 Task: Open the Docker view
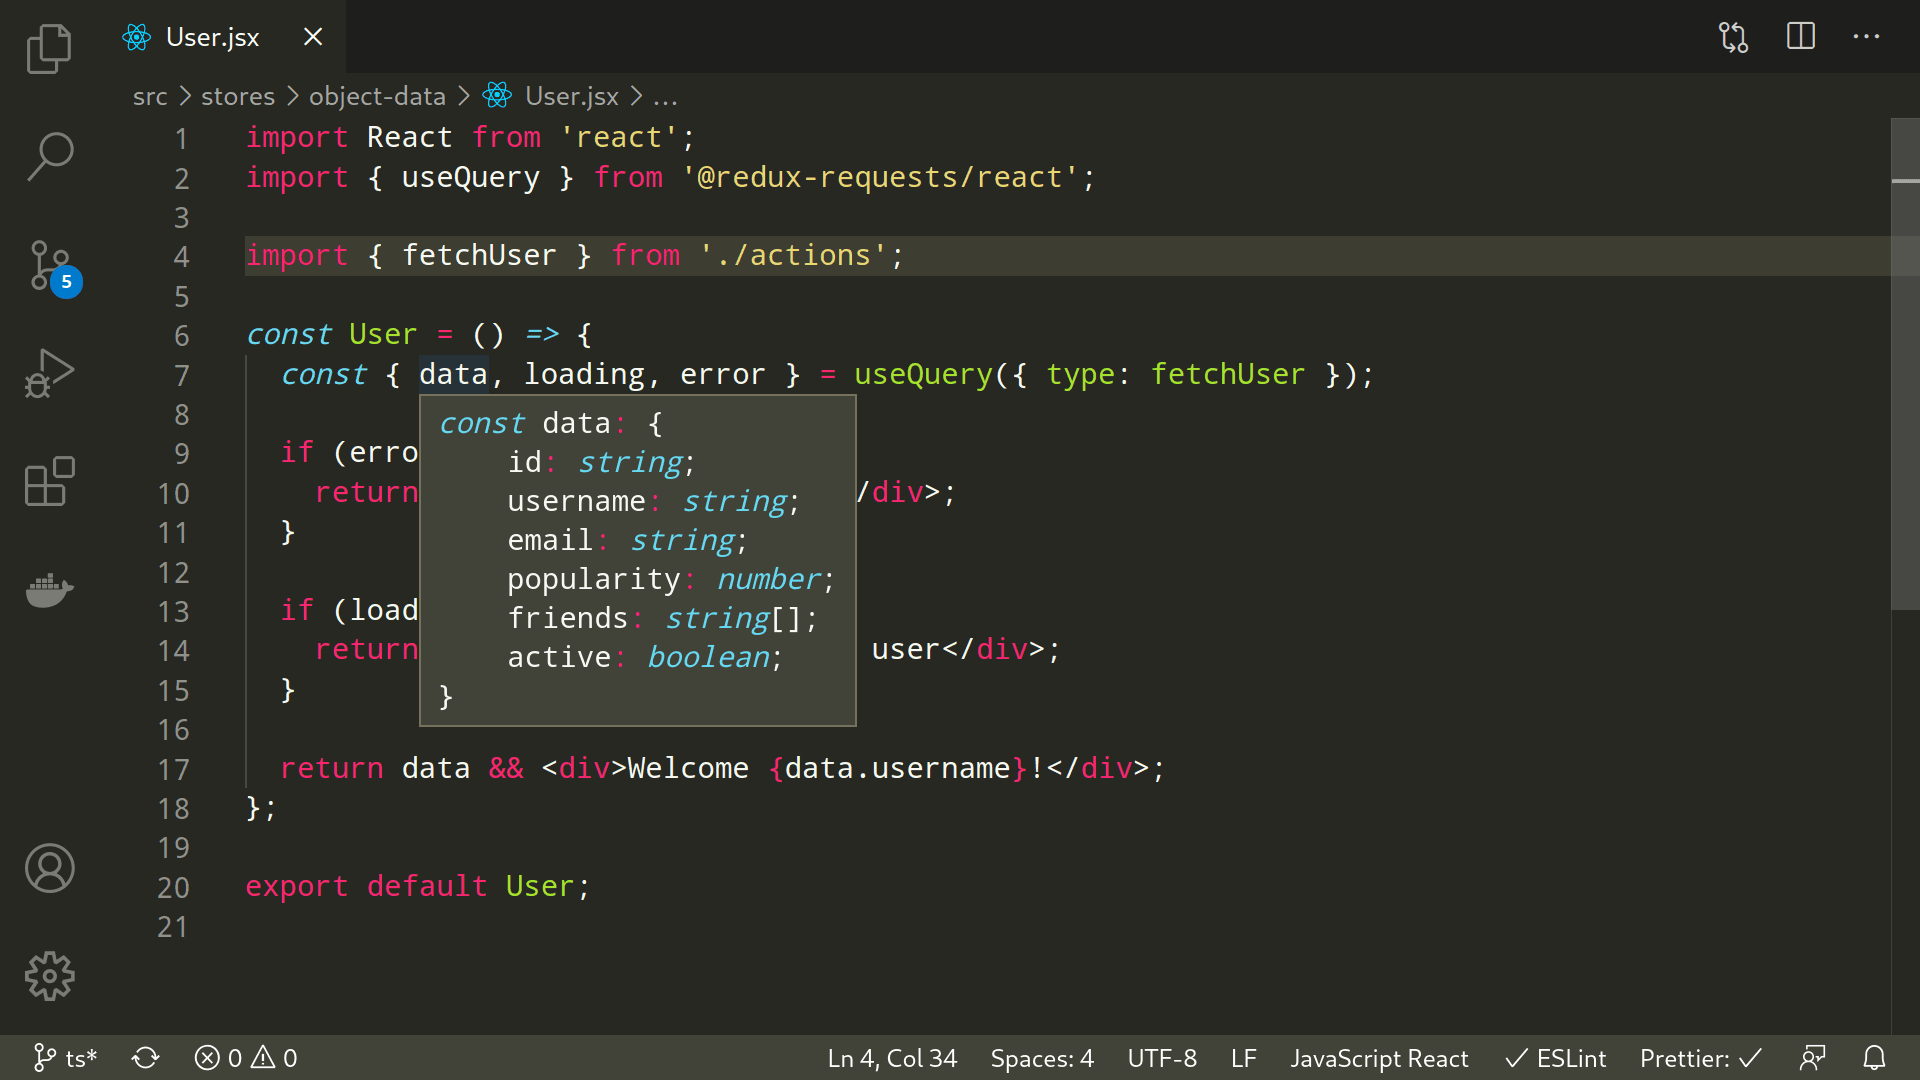pos(49,590)
